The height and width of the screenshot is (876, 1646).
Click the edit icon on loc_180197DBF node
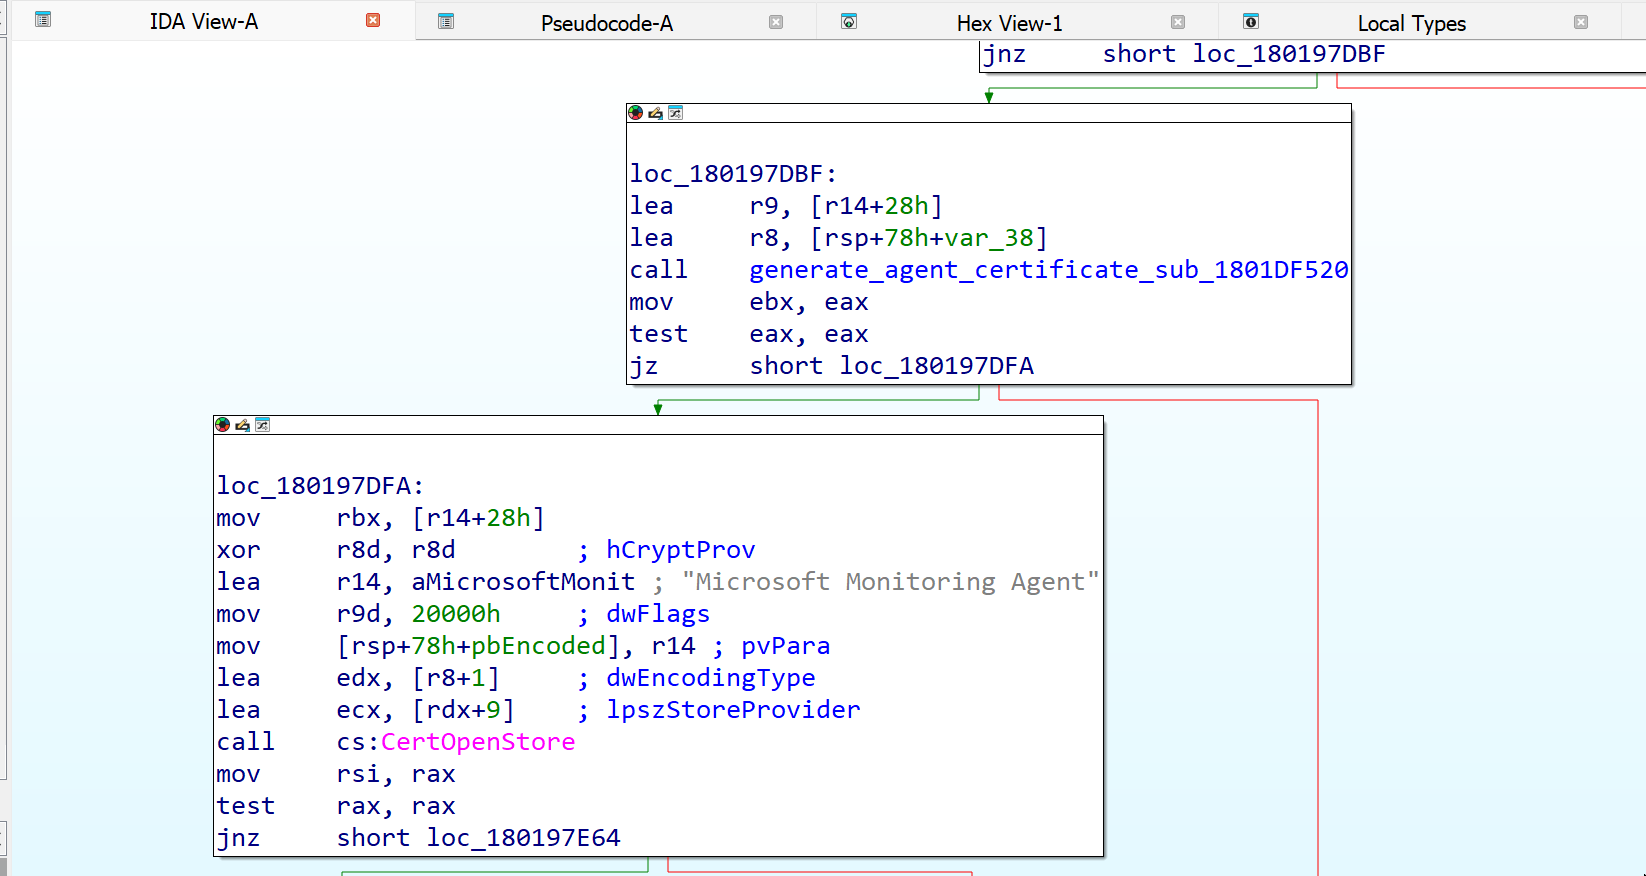coord(655,113)
